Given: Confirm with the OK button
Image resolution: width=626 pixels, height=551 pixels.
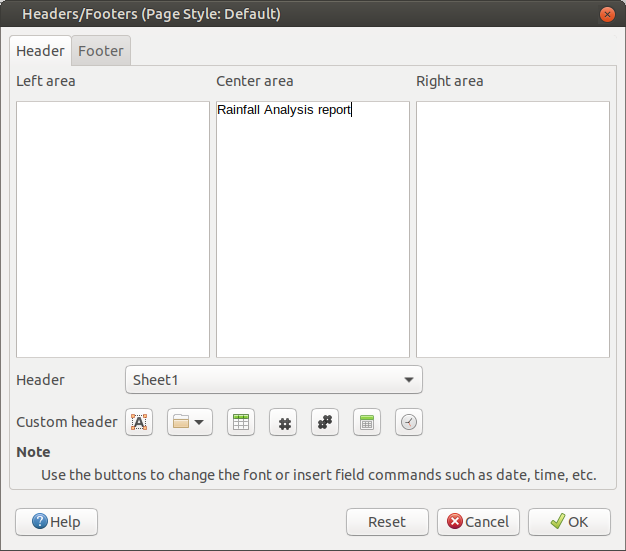Looking at the screenshot, I should coord(569,522).
